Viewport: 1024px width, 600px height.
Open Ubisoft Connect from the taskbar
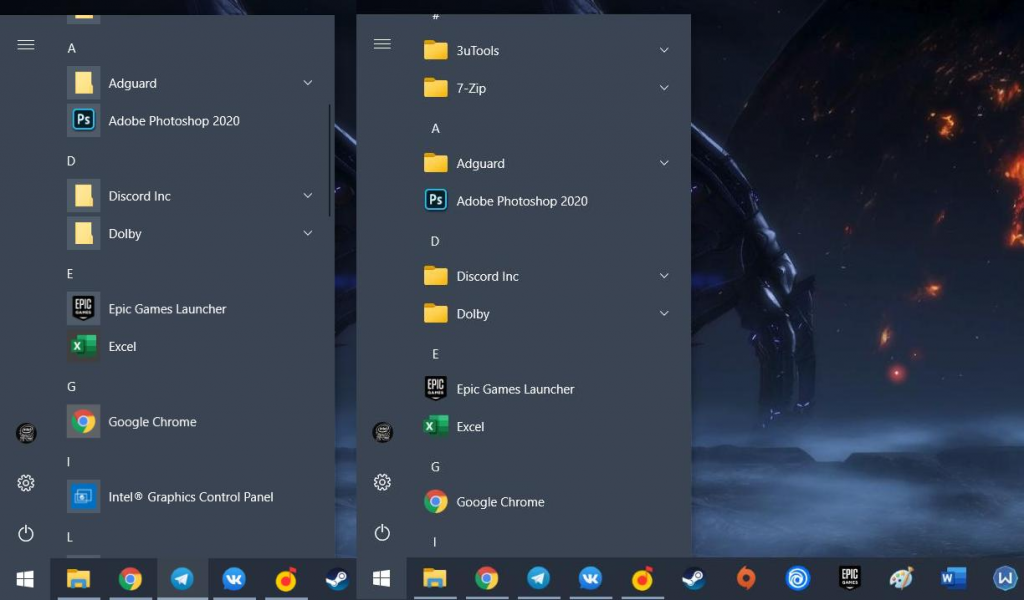798,578
